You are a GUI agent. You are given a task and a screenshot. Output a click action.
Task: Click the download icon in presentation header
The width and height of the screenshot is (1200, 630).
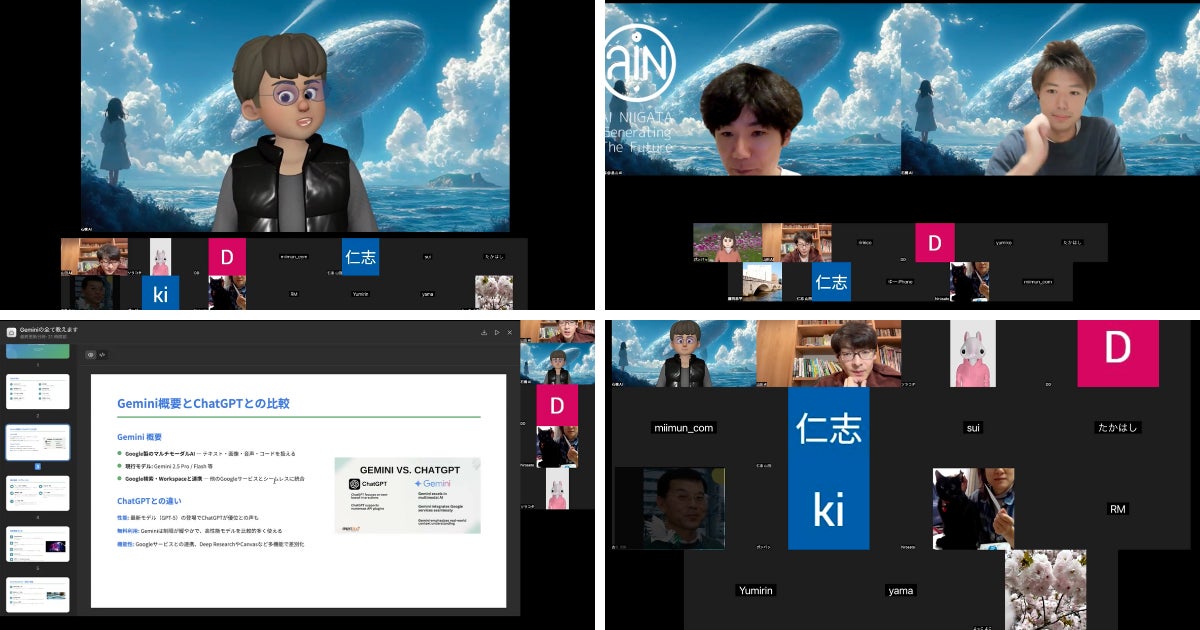484,332
